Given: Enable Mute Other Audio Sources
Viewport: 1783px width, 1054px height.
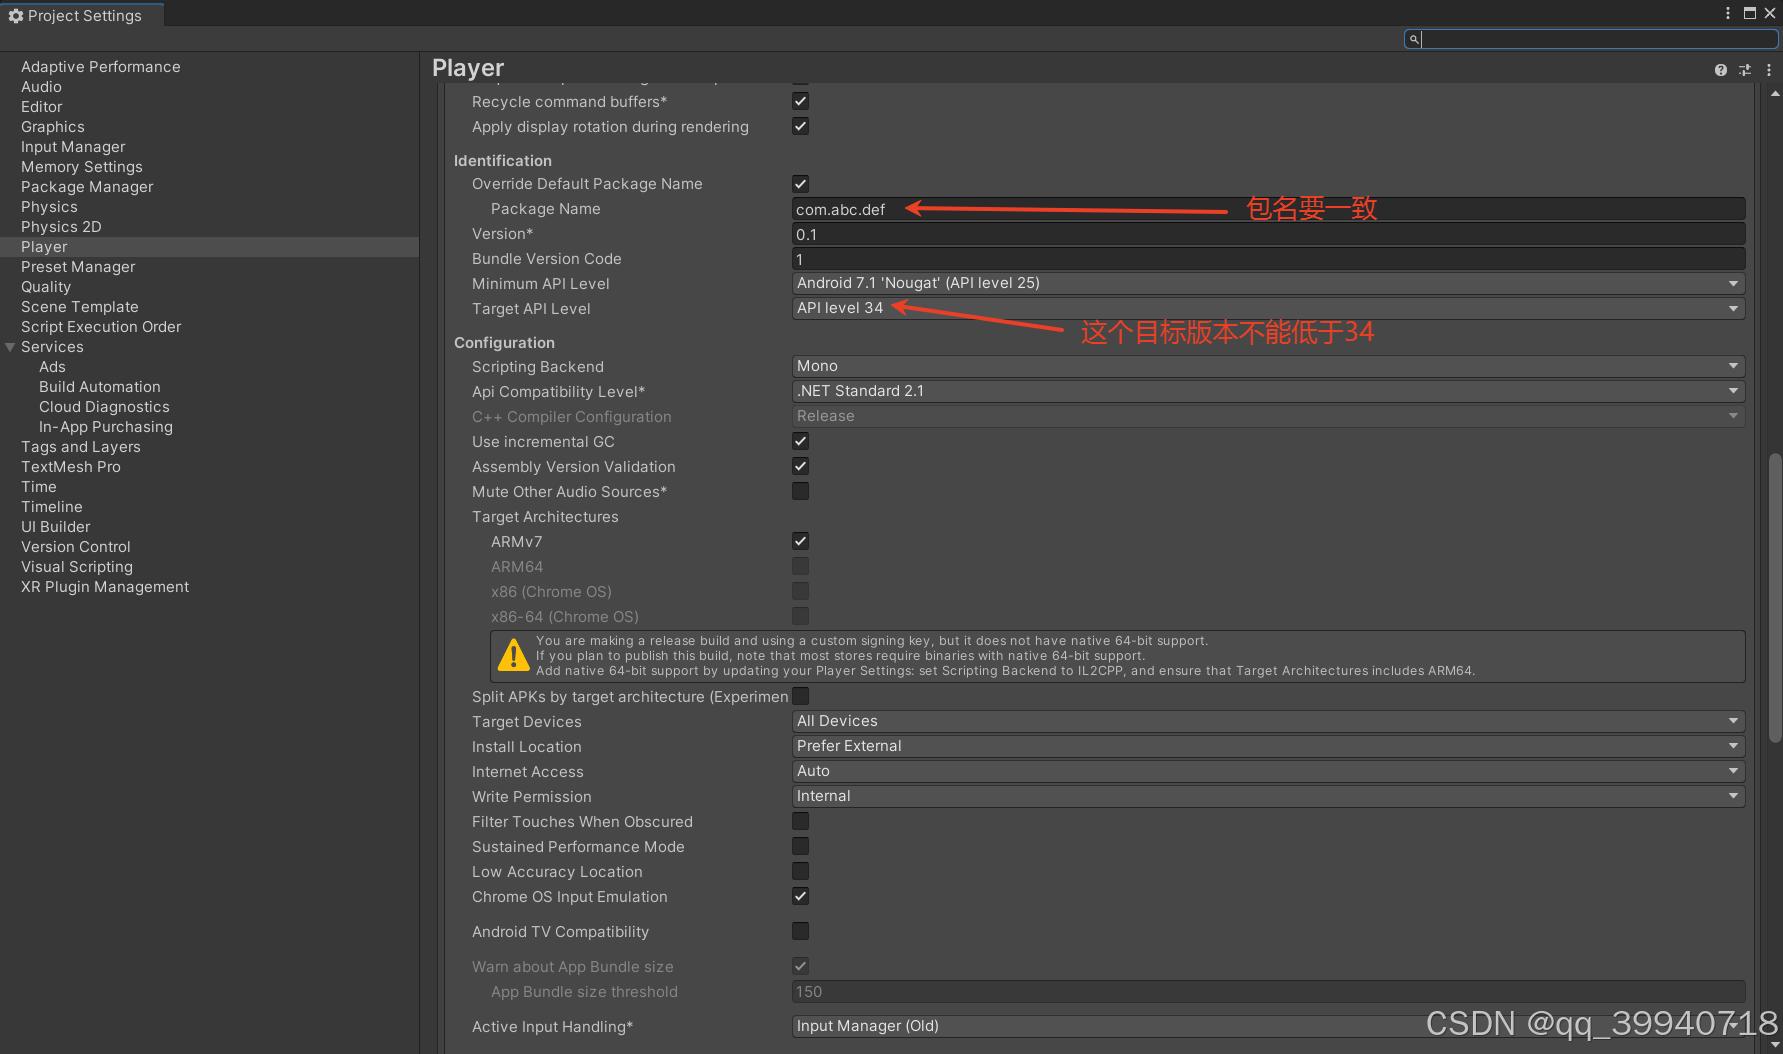Looking at the screenshot, I should pos(800,491).
